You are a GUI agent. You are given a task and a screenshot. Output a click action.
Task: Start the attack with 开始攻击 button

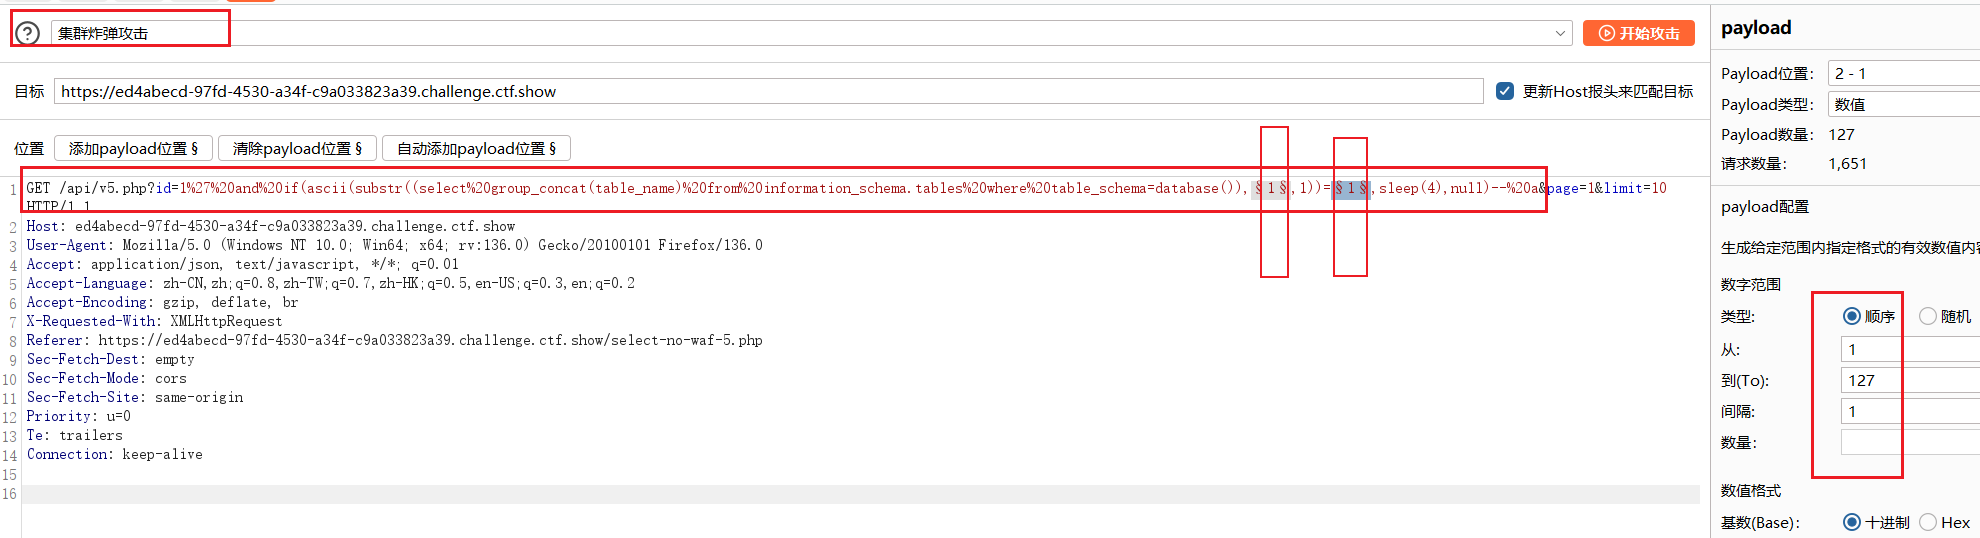coord(1639,33)
